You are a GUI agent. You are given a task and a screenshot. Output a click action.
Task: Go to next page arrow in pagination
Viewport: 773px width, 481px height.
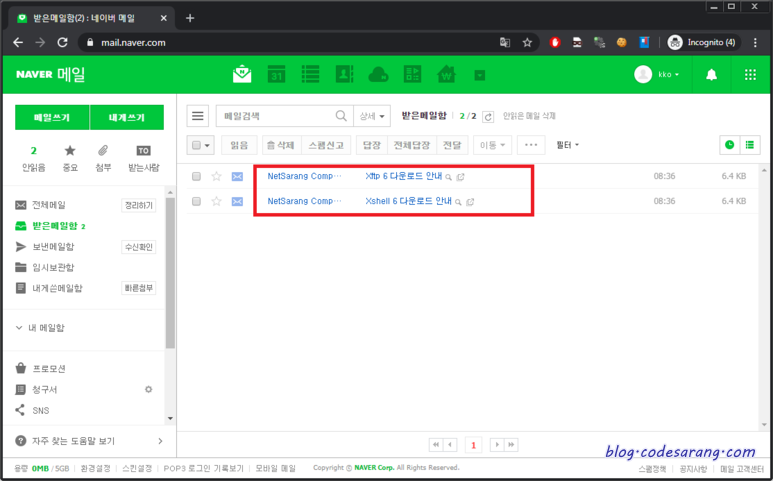click(497, 445)
